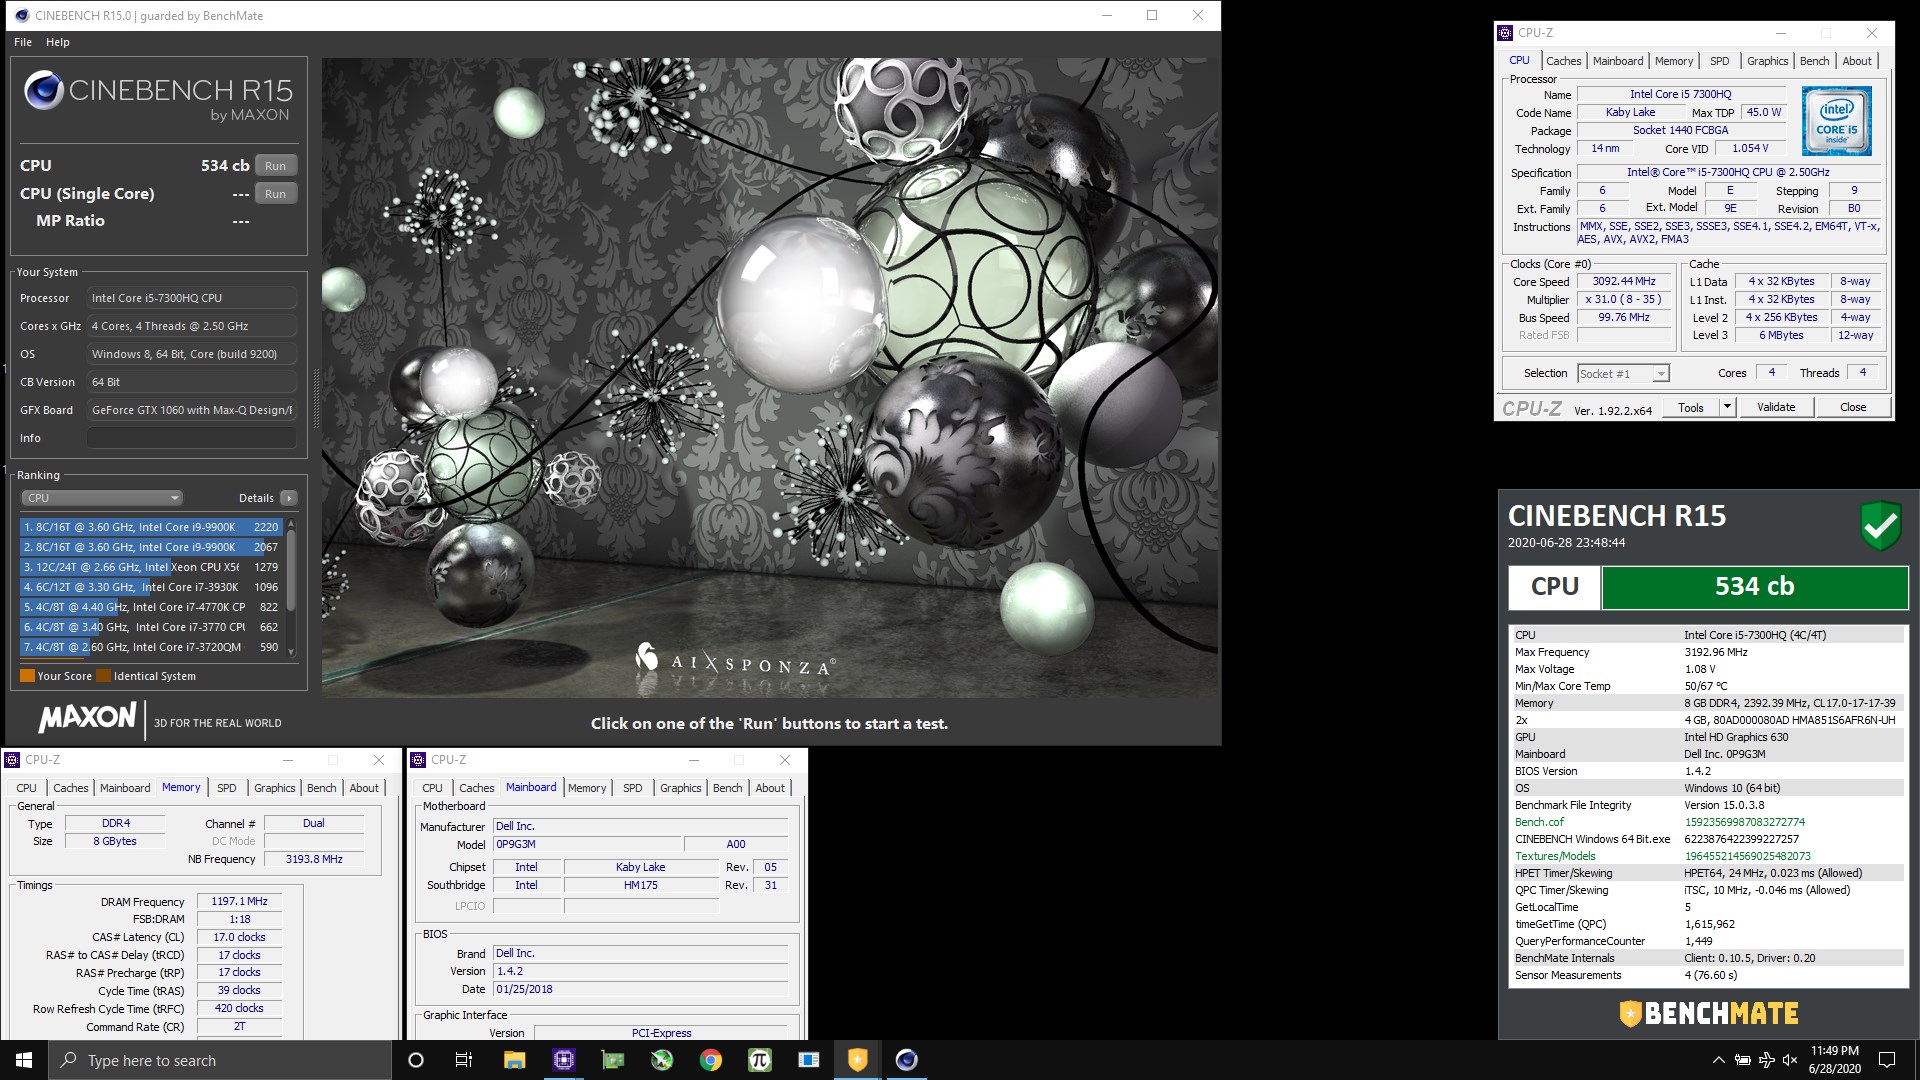The image size is (1920, 1080).
Task: Open the File menu in Cinebench
Action: pyautogui.click(x=23, y=42)
